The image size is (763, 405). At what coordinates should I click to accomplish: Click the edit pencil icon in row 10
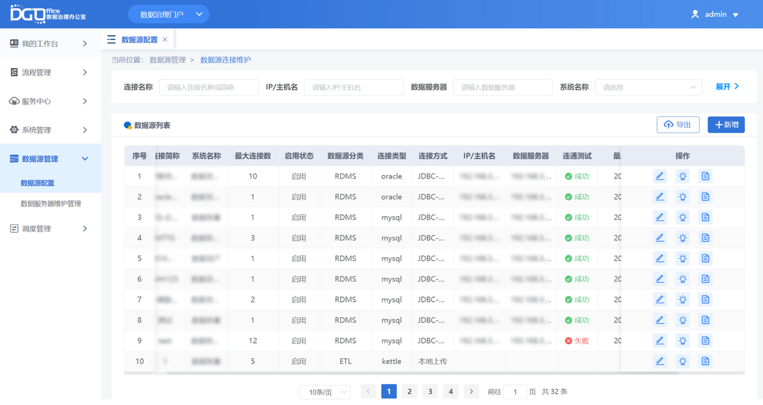659,361
